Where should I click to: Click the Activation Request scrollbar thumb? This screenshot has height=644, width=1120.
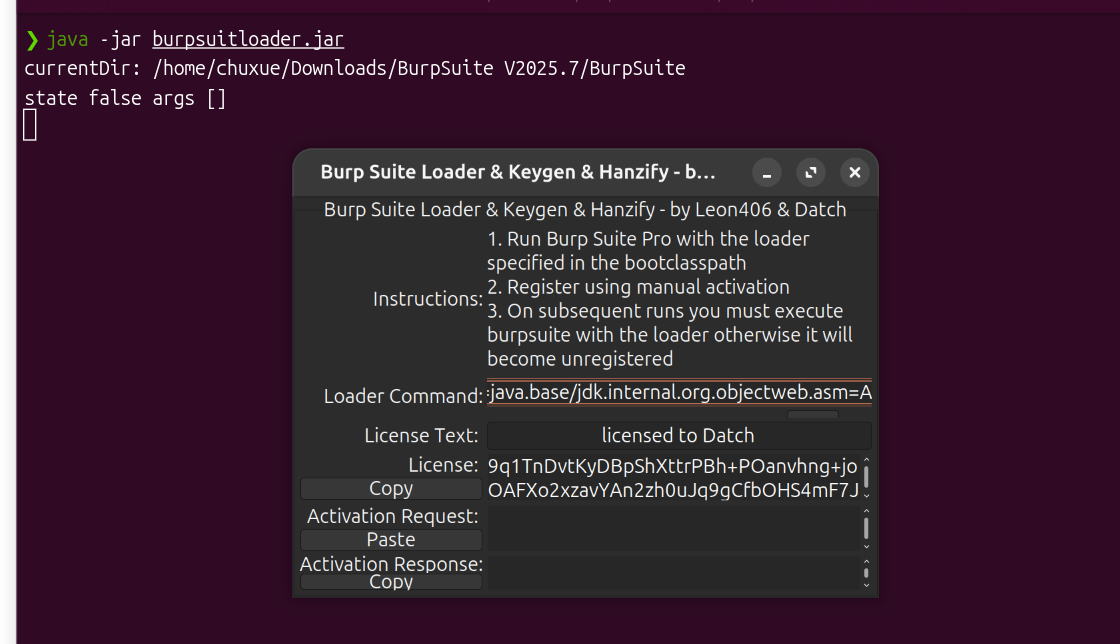coord(866,527)
